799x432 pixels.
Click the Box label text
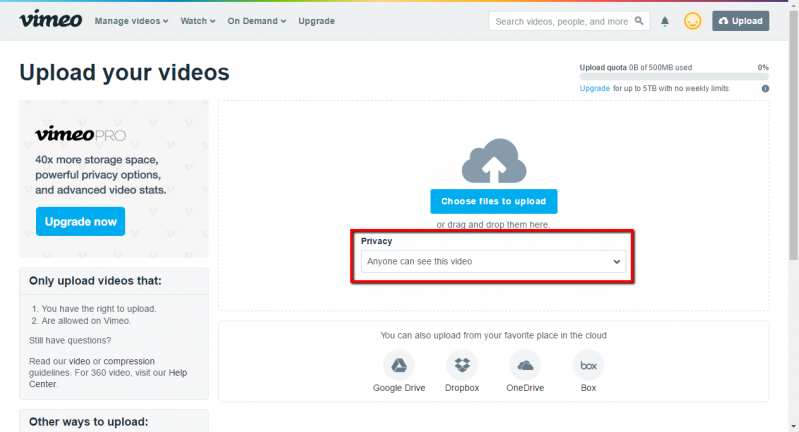pos(589,388)
